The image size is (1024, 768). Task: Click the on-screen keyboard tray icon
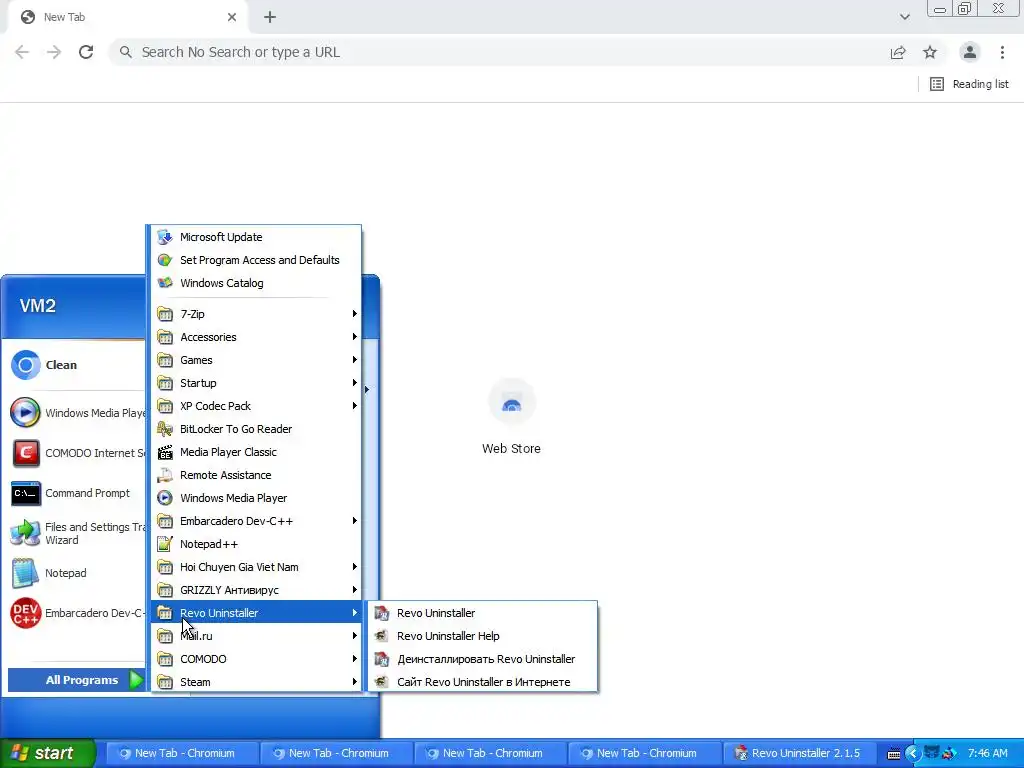[894, 754]
